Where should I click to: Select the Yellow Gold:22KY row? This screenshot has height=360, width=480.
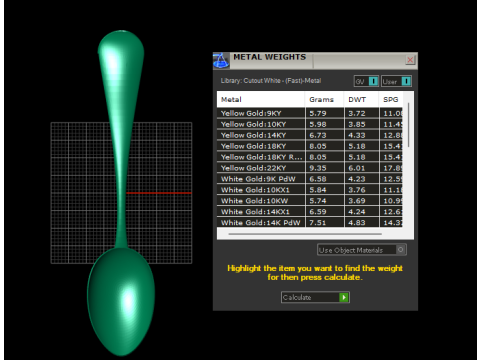(x=310, y=168)
